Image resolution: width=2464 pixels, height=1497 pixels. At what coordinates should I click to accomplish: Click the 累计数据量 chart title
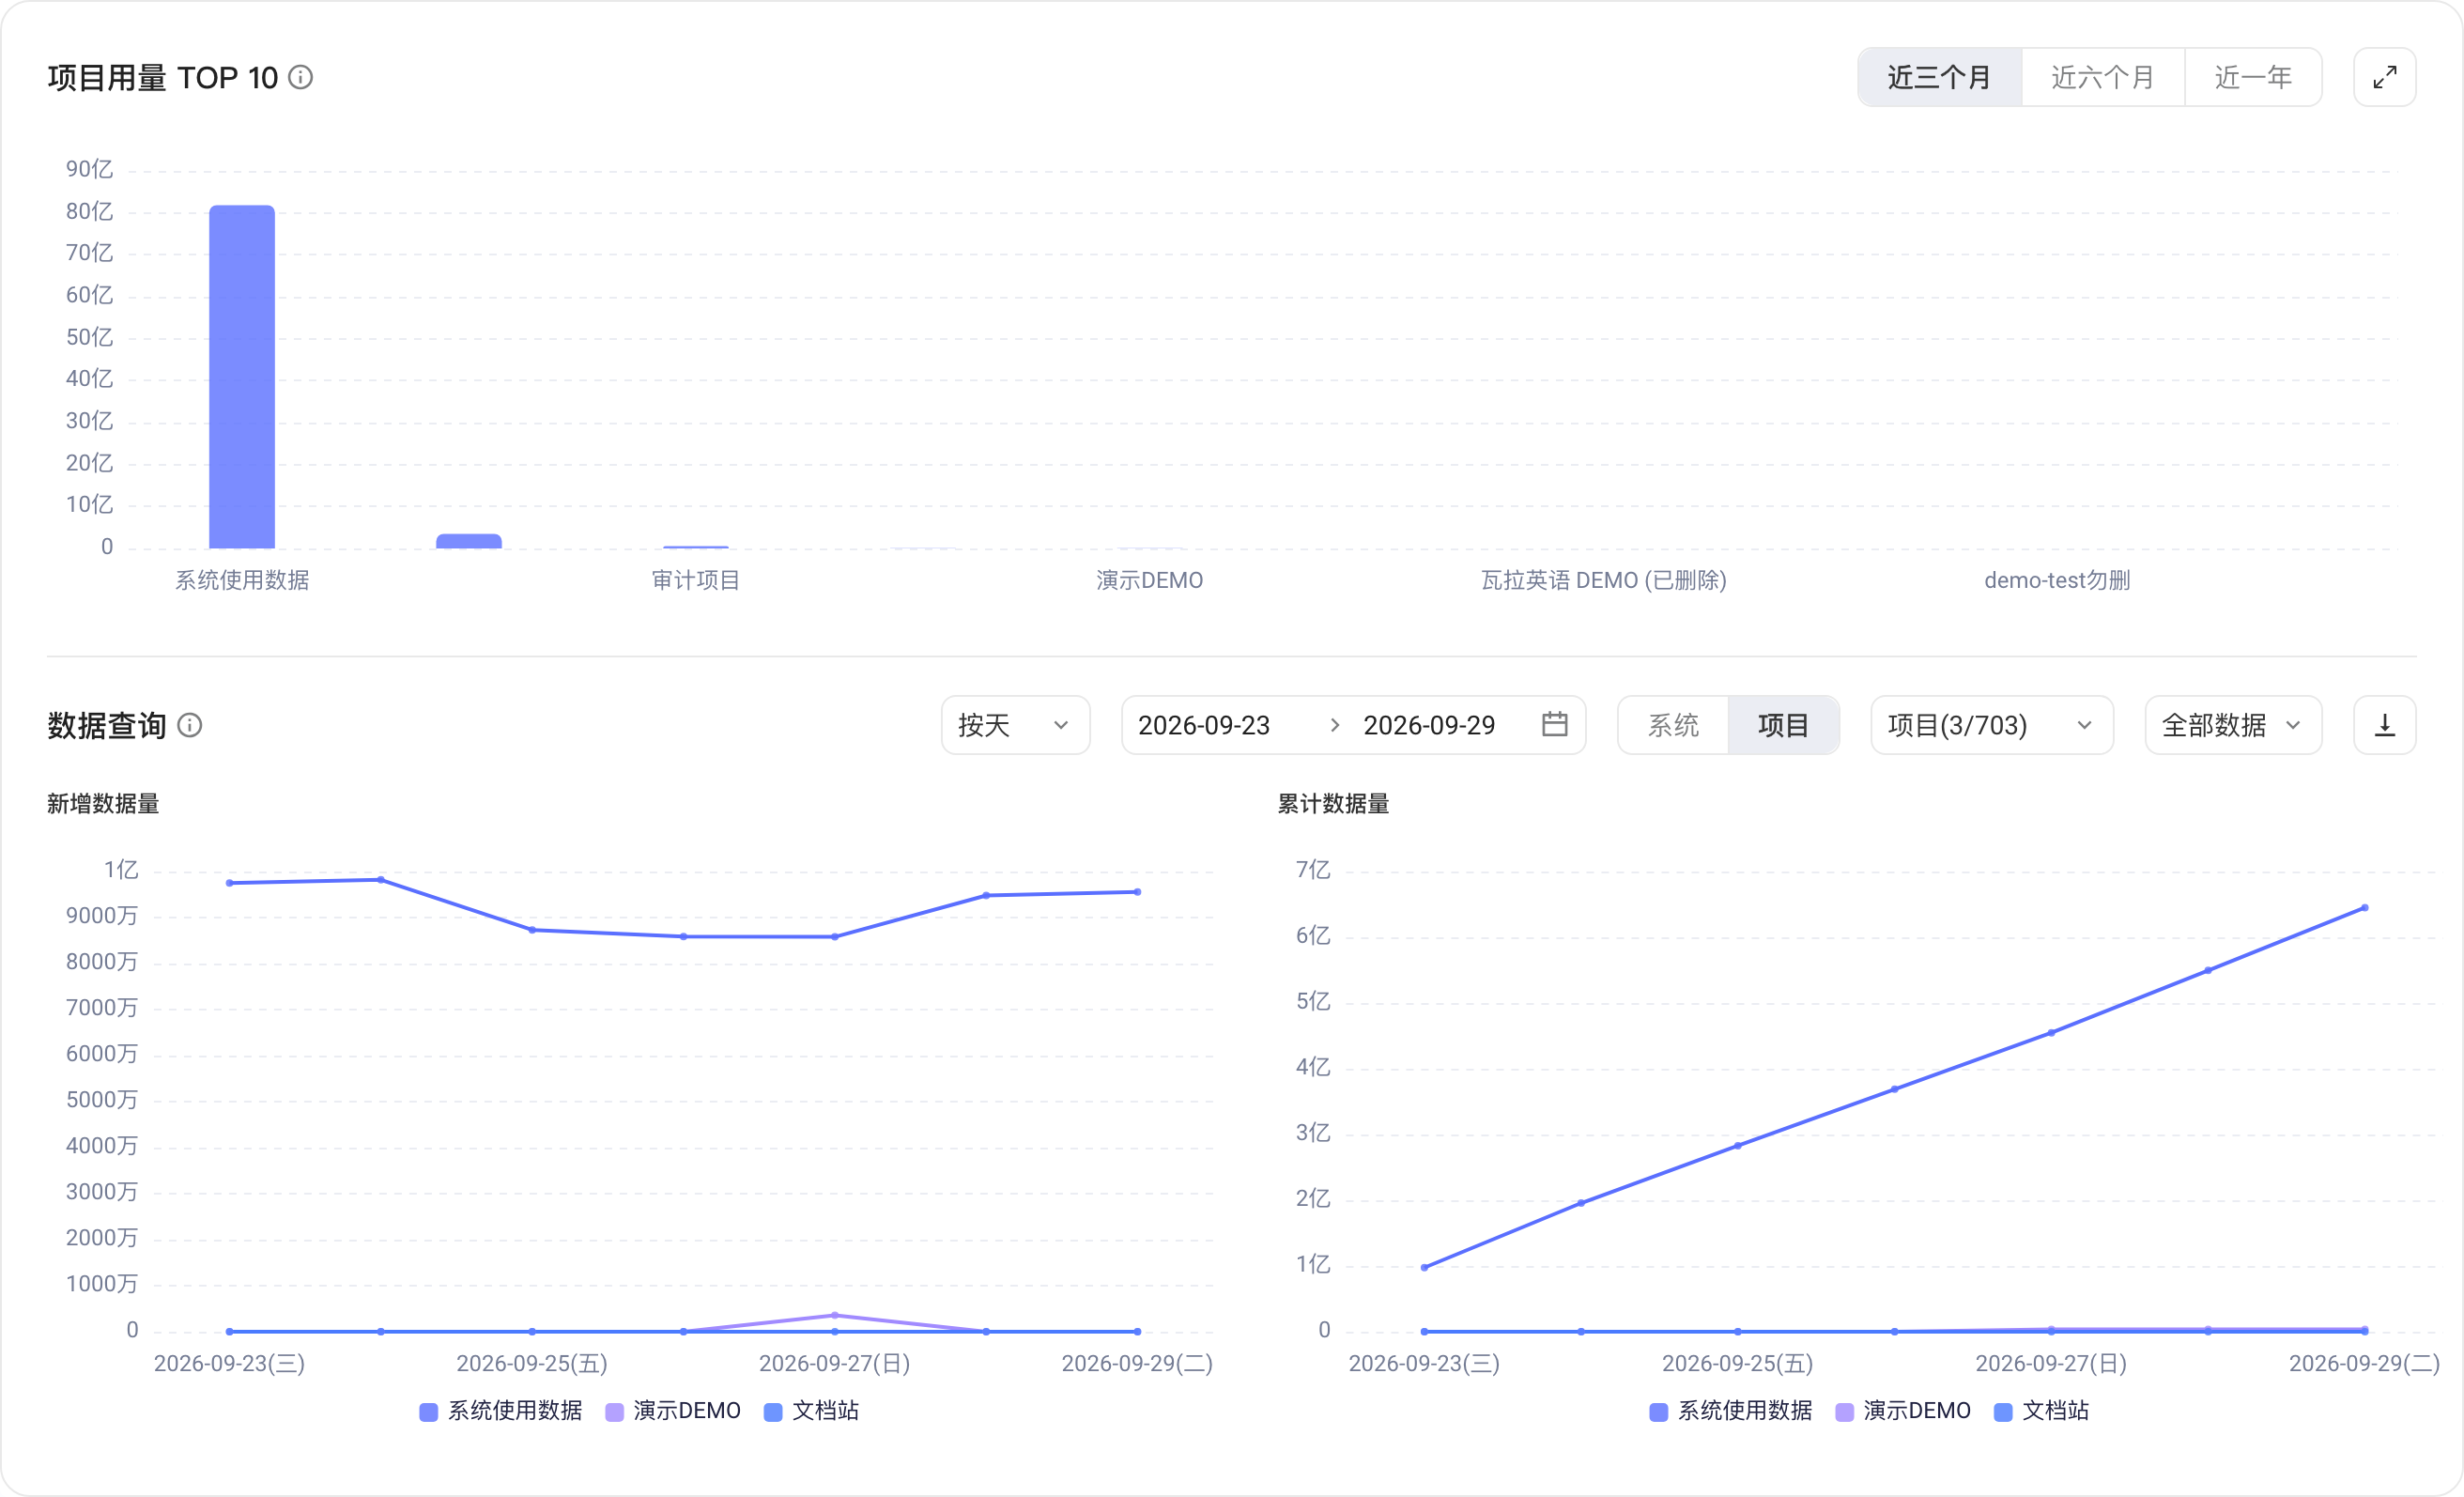(1333, 804)
